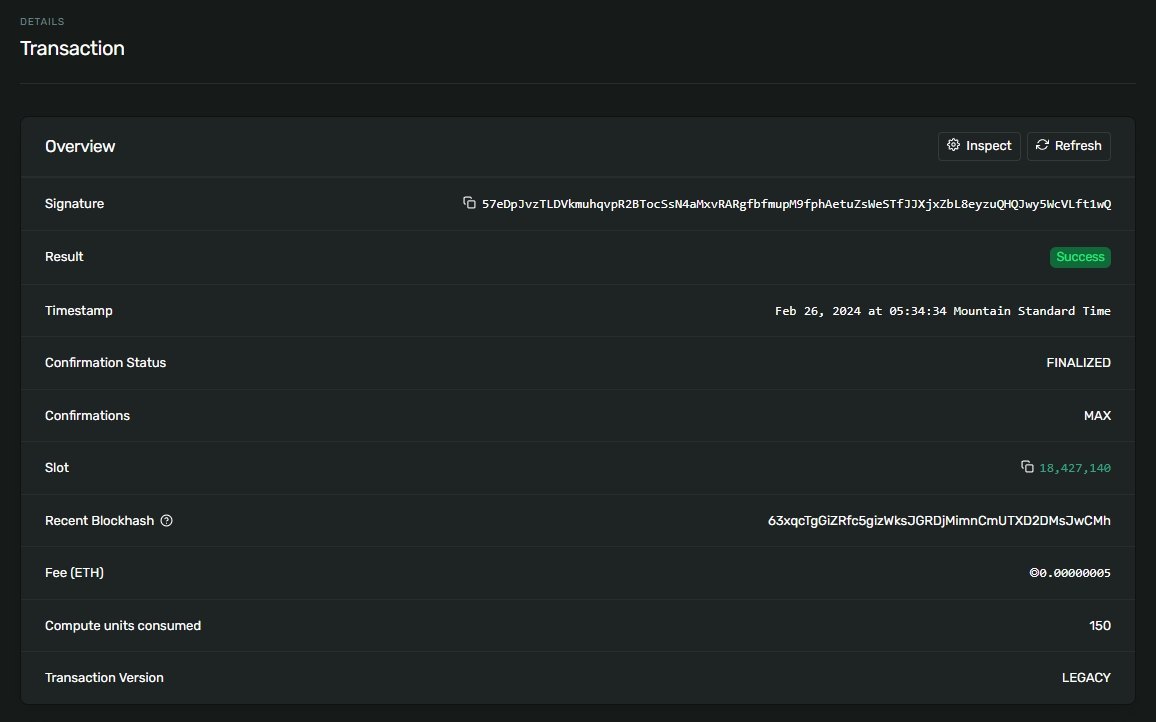Click the Feb 26, 2024 timestamp value
1156x722 pixels.
point(942,311)
